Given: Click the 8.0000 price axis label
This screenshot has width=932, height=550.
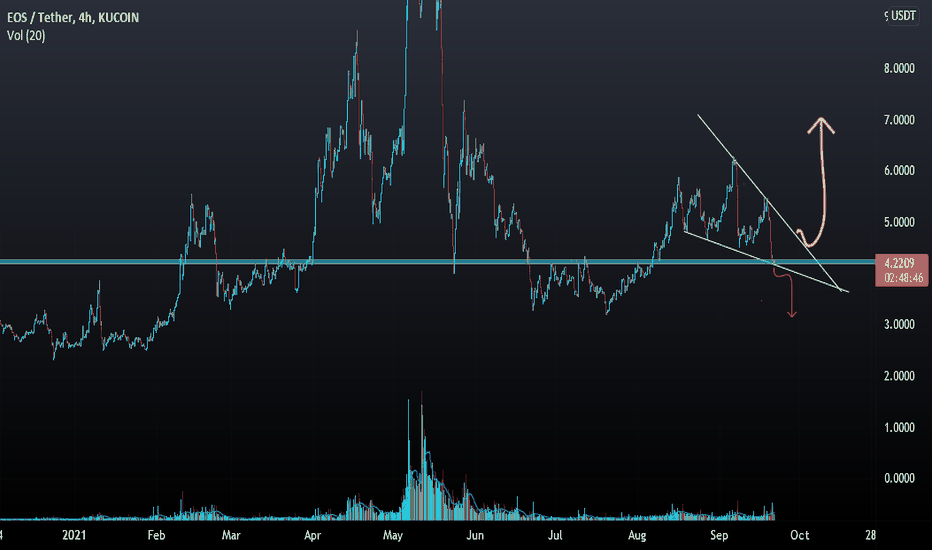Looking at the screenshot, I should [899, 68].
